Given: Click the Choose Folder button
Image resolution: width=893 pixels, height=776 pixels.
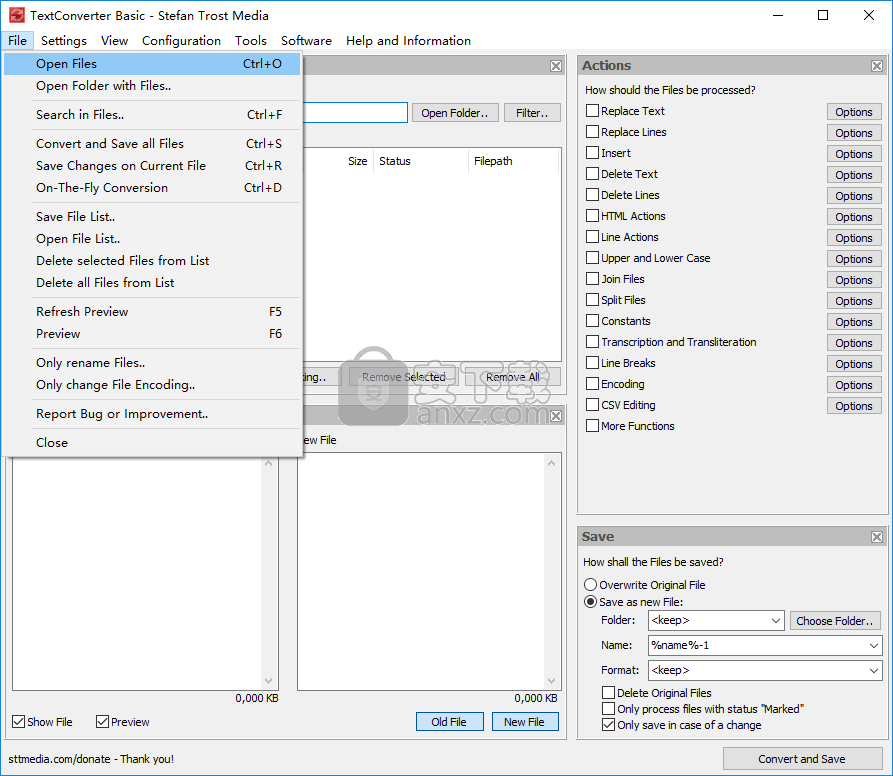Looking at the screenshot, I should click(x=835, y=621).
